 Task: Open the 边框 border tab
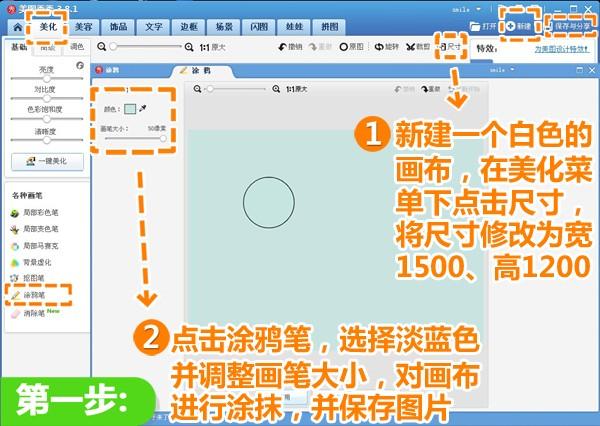(x=191, y=28)
